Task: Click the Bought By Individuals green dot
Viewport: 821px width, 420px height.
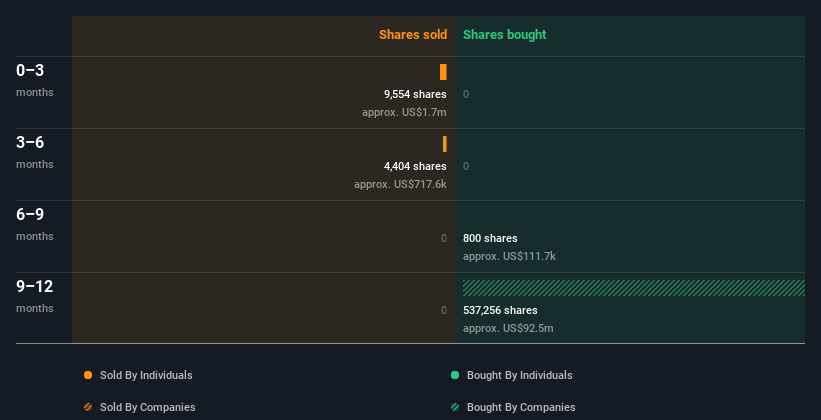Action: [455, 375]
